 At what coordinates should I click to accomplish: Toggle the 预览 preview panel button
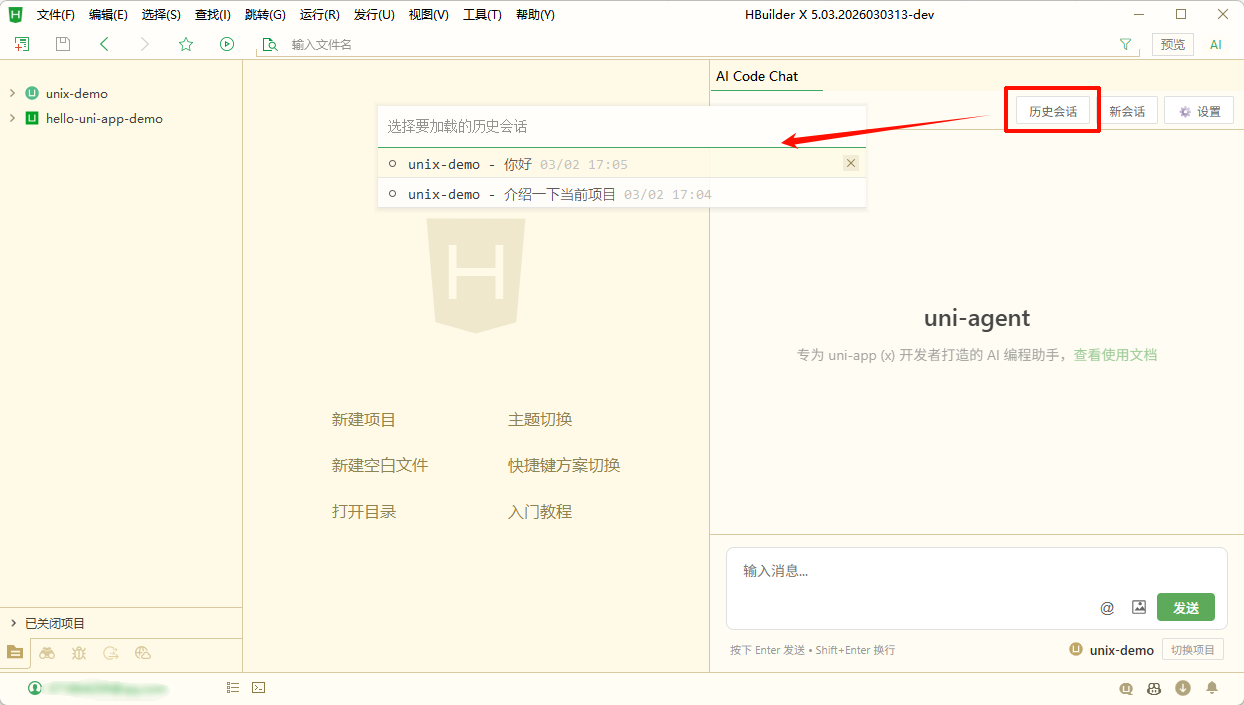[1172, 44]
